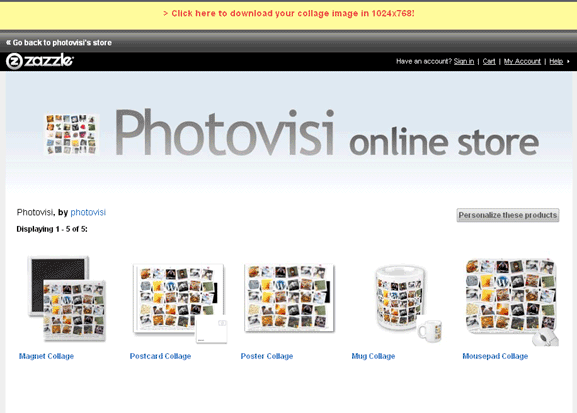
Task: Open the Cart link
Action: pos(489,61)
